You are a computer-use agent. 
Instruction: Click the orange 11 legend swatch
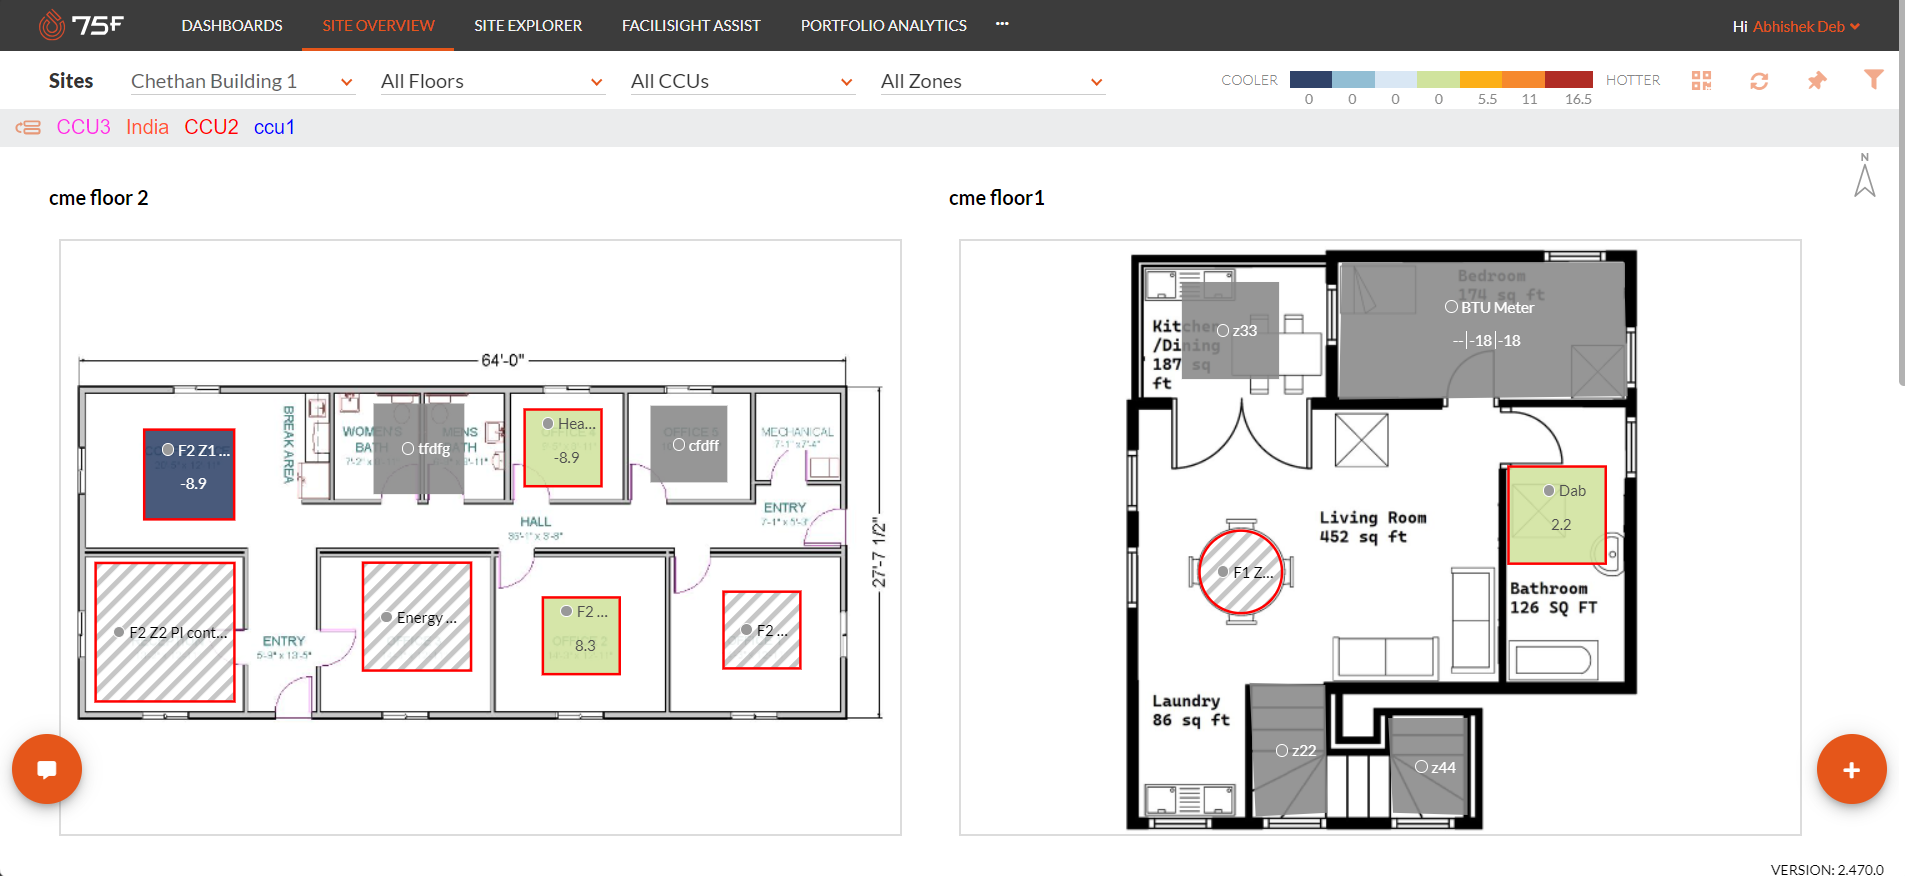(1523, 79)
